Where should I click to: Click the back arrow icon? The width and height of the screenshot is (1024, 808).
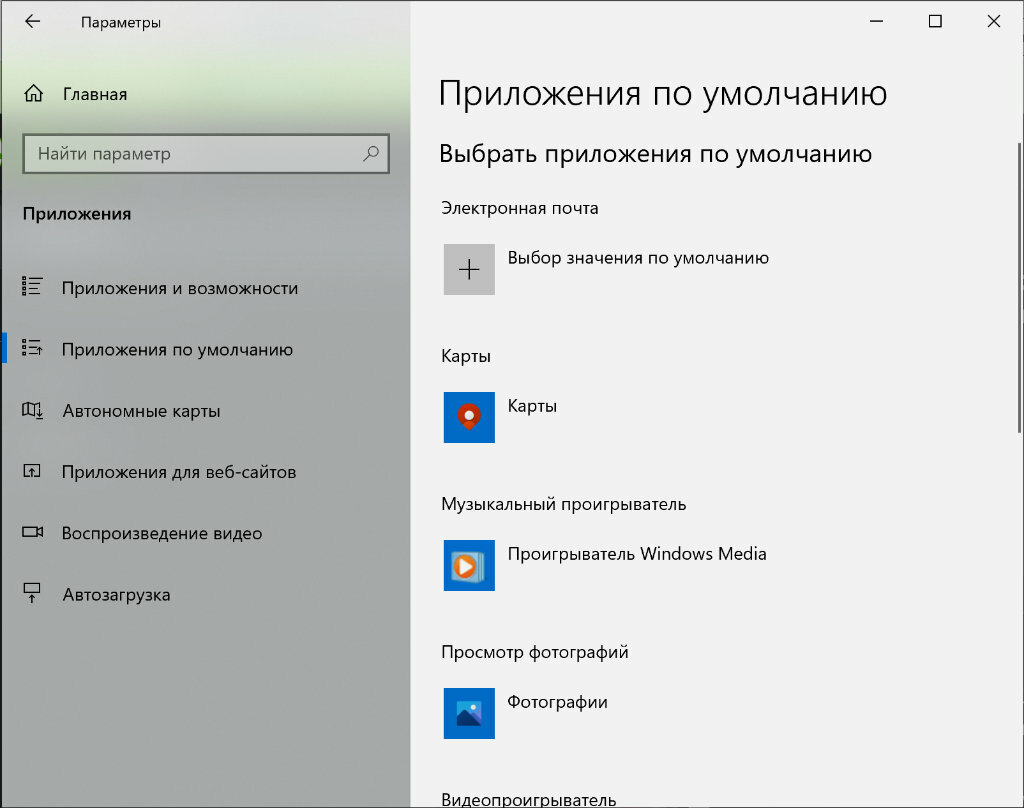(32, 22)
